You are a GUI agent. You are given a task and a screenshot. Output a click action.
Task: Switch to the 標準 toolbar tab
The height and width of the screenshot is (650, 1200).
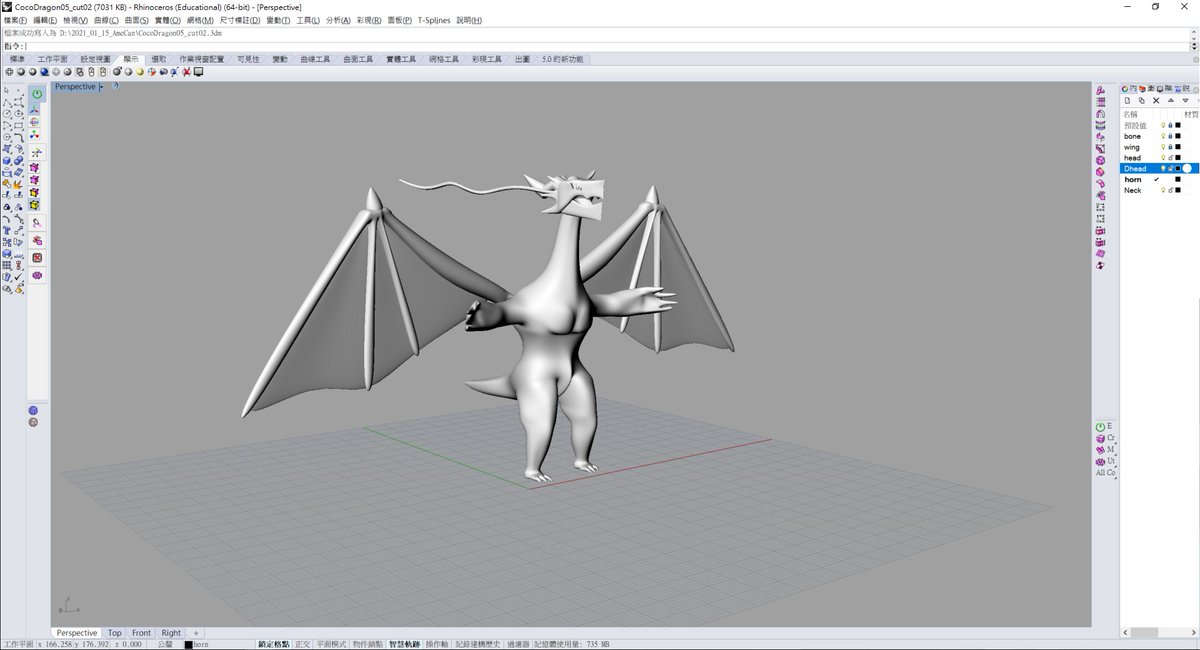17,59
